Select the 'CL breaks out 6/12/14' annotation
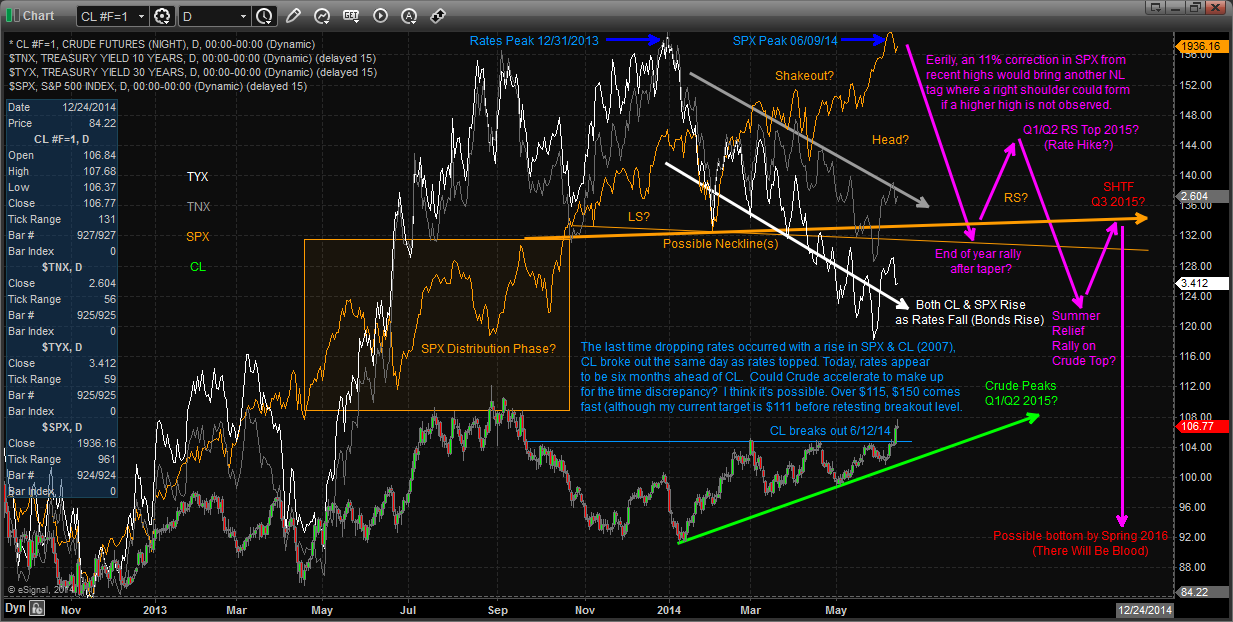The width and height of the screenshot is (1233, 622). pos(830,430)
